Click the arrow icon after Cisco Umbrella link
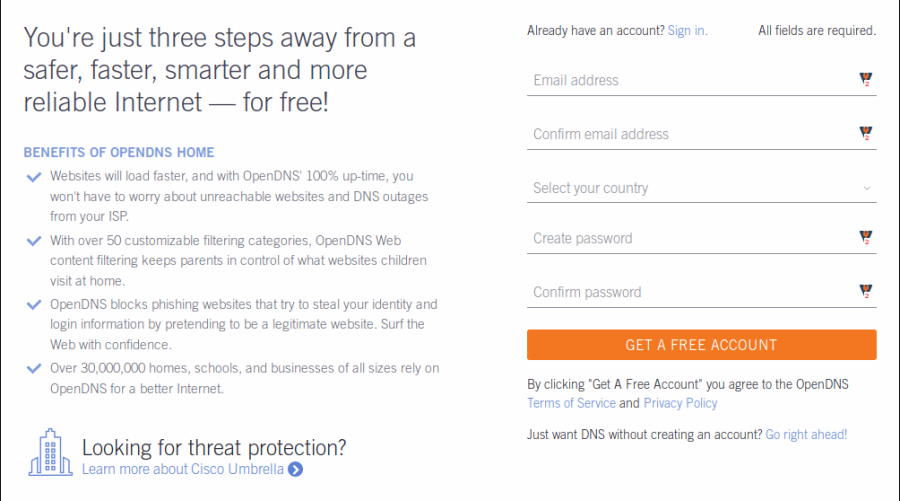This screenshot has height=501, width=900. click(x=295, y=469)
